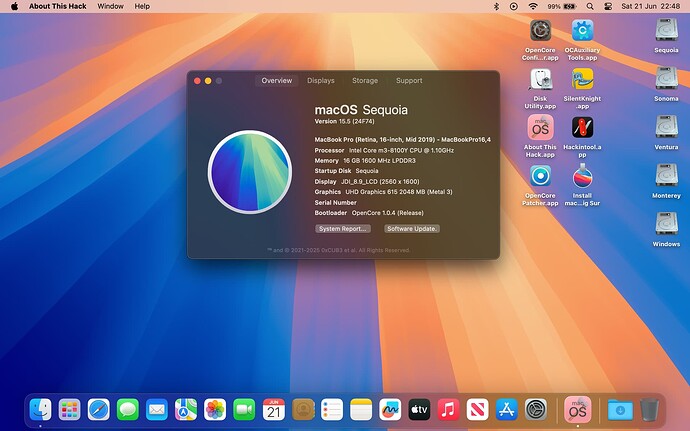Click the Software Update button
690x431 pixels.
coord(412,228)
